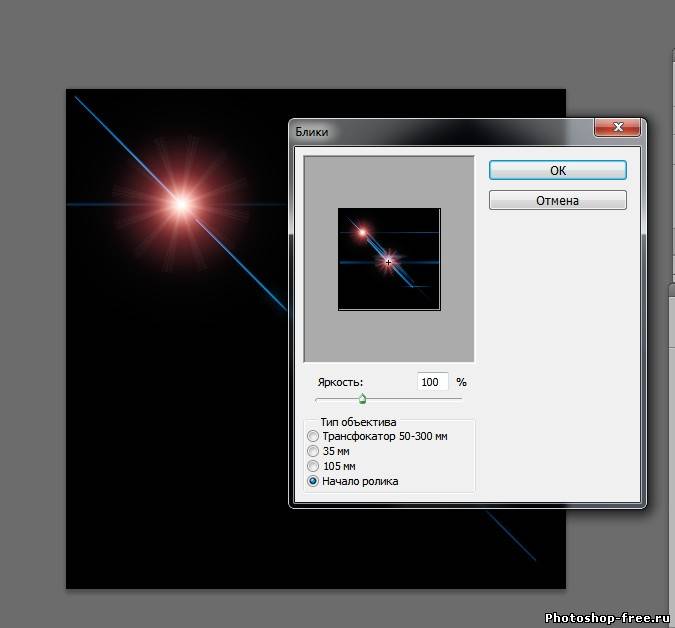The width and height of the screenshot is (675, 628).
Task: Click the OK button in the Блики dialog
Action: (x=557, y=171)
